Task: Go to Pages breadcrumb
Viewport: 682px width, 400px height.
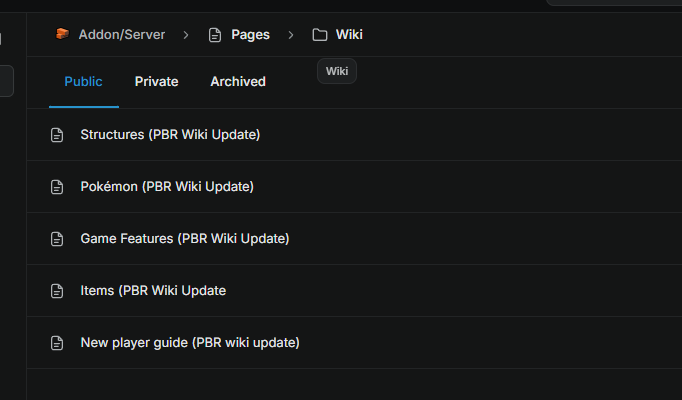Action: tap(251, 34)
